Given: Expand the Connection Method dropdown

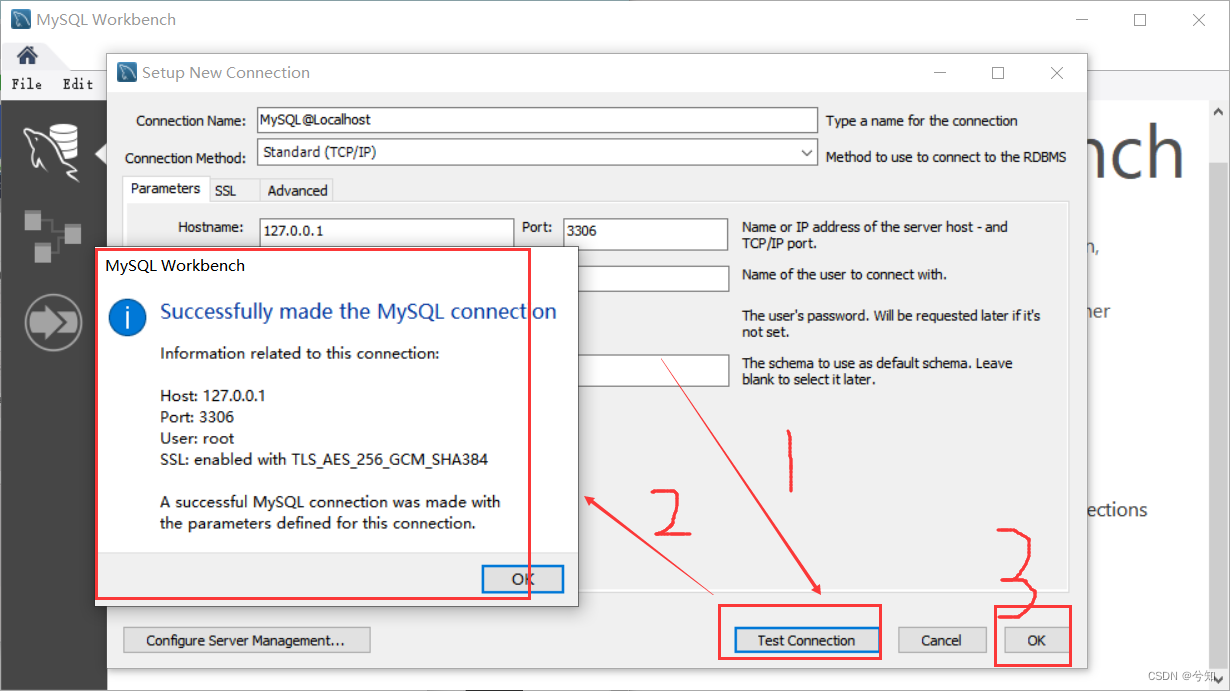Looking at the screenshot, I should (x=807, y=153).
